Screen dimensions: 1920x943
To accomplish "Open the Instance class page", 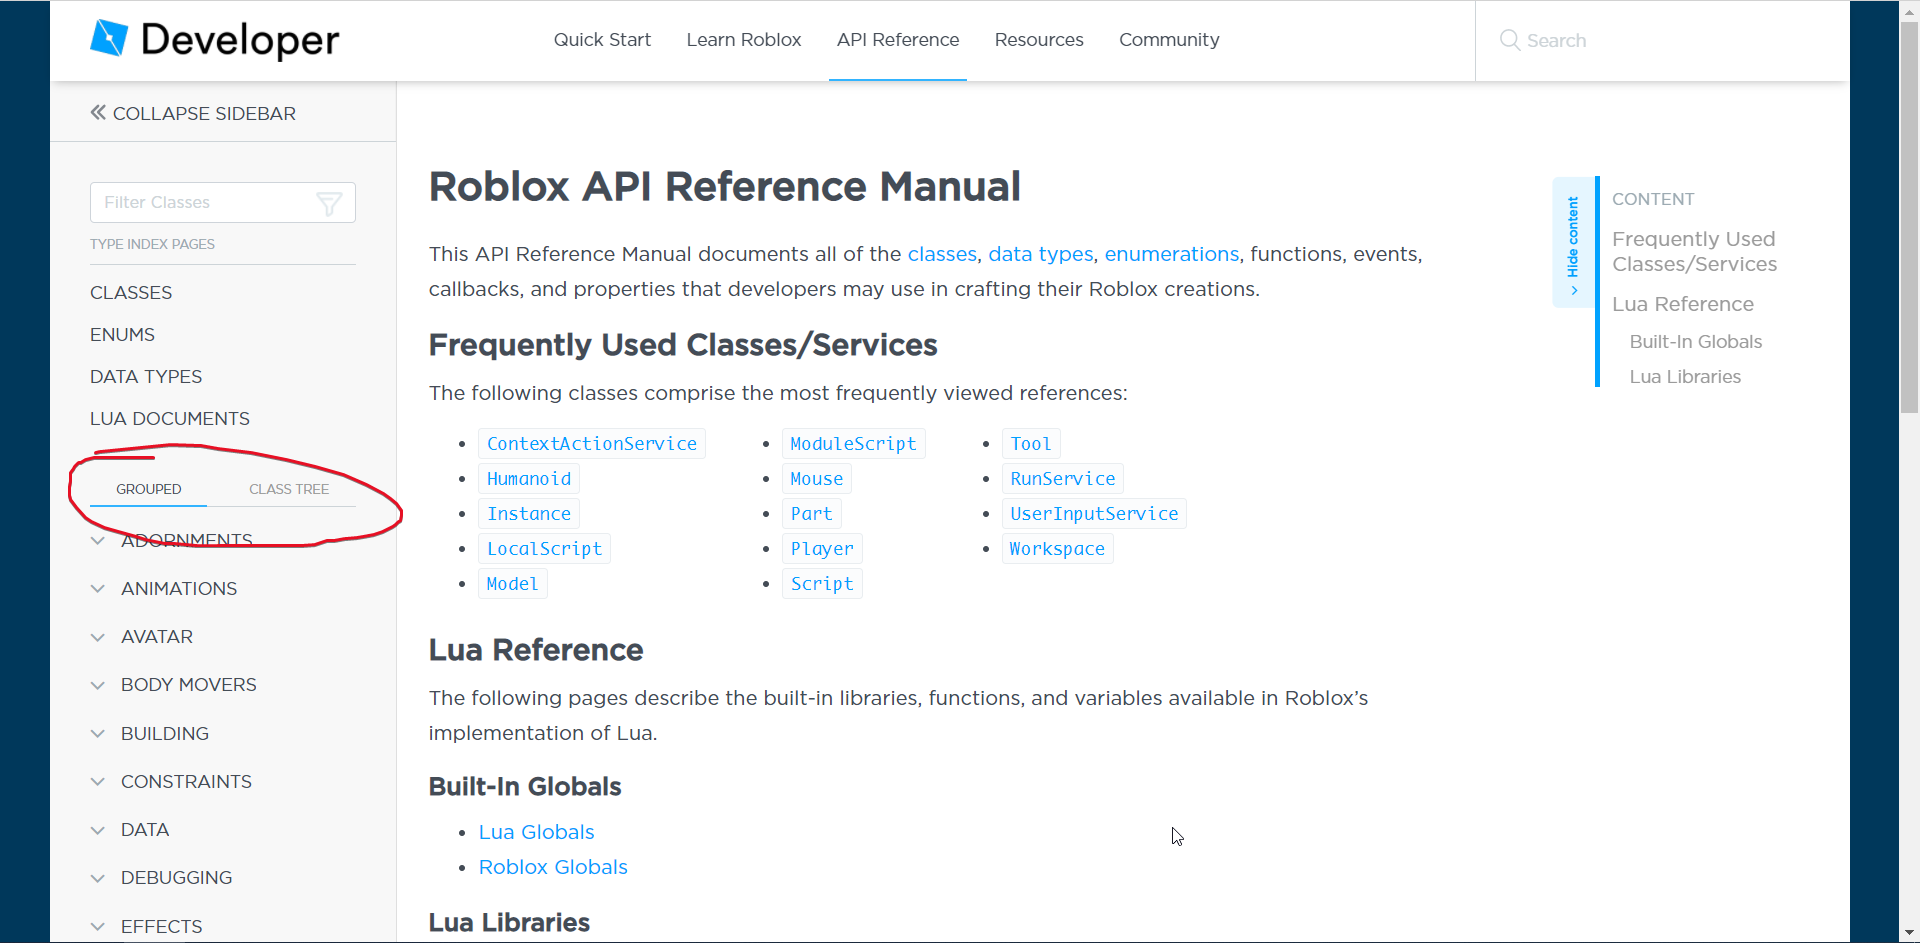I will coord(529,514).
